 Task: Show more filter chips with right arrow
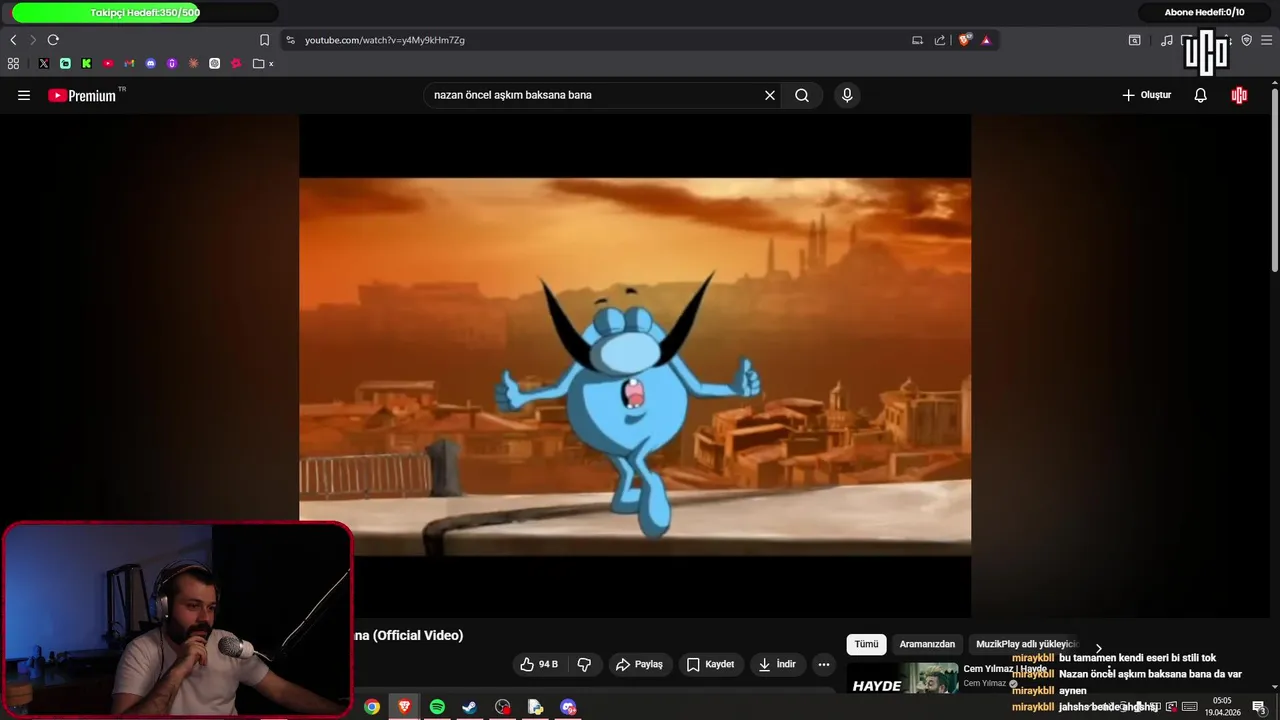coord(1098,648)
